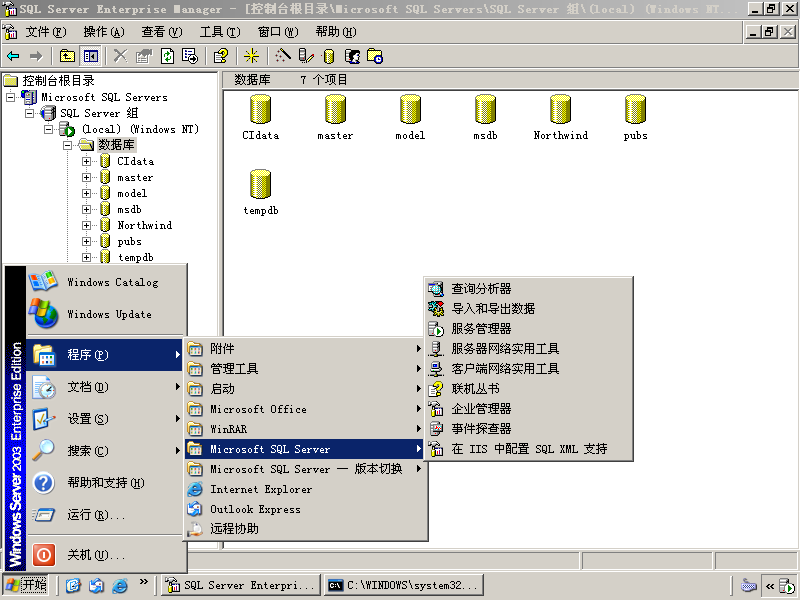Click the Properties toolbar icon
The image size is (800, 600).
coord(144,56)
